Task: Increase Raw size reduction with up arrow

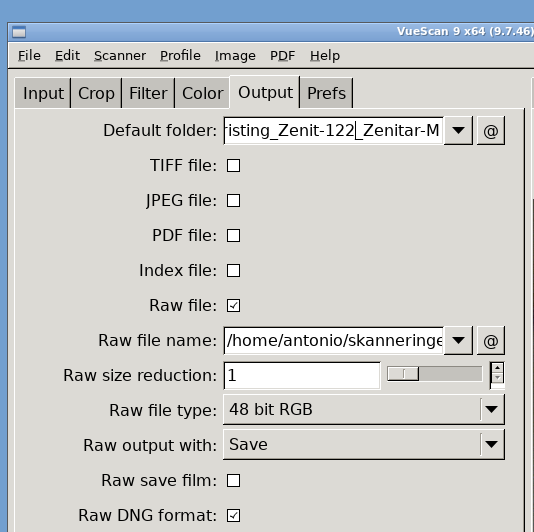Action: click(498, 368)
